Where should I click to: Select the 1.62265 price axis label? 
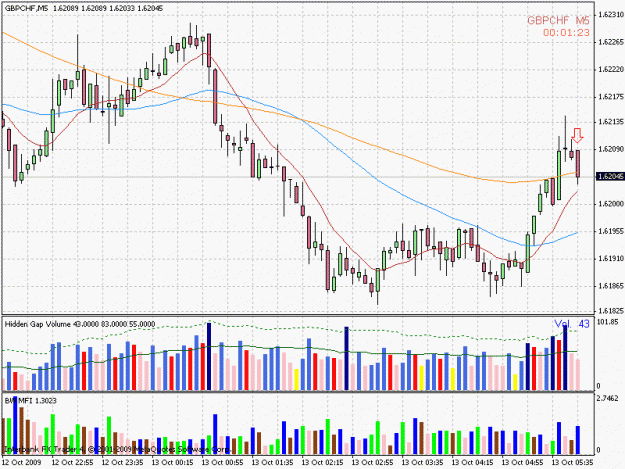tap(611, 42)
